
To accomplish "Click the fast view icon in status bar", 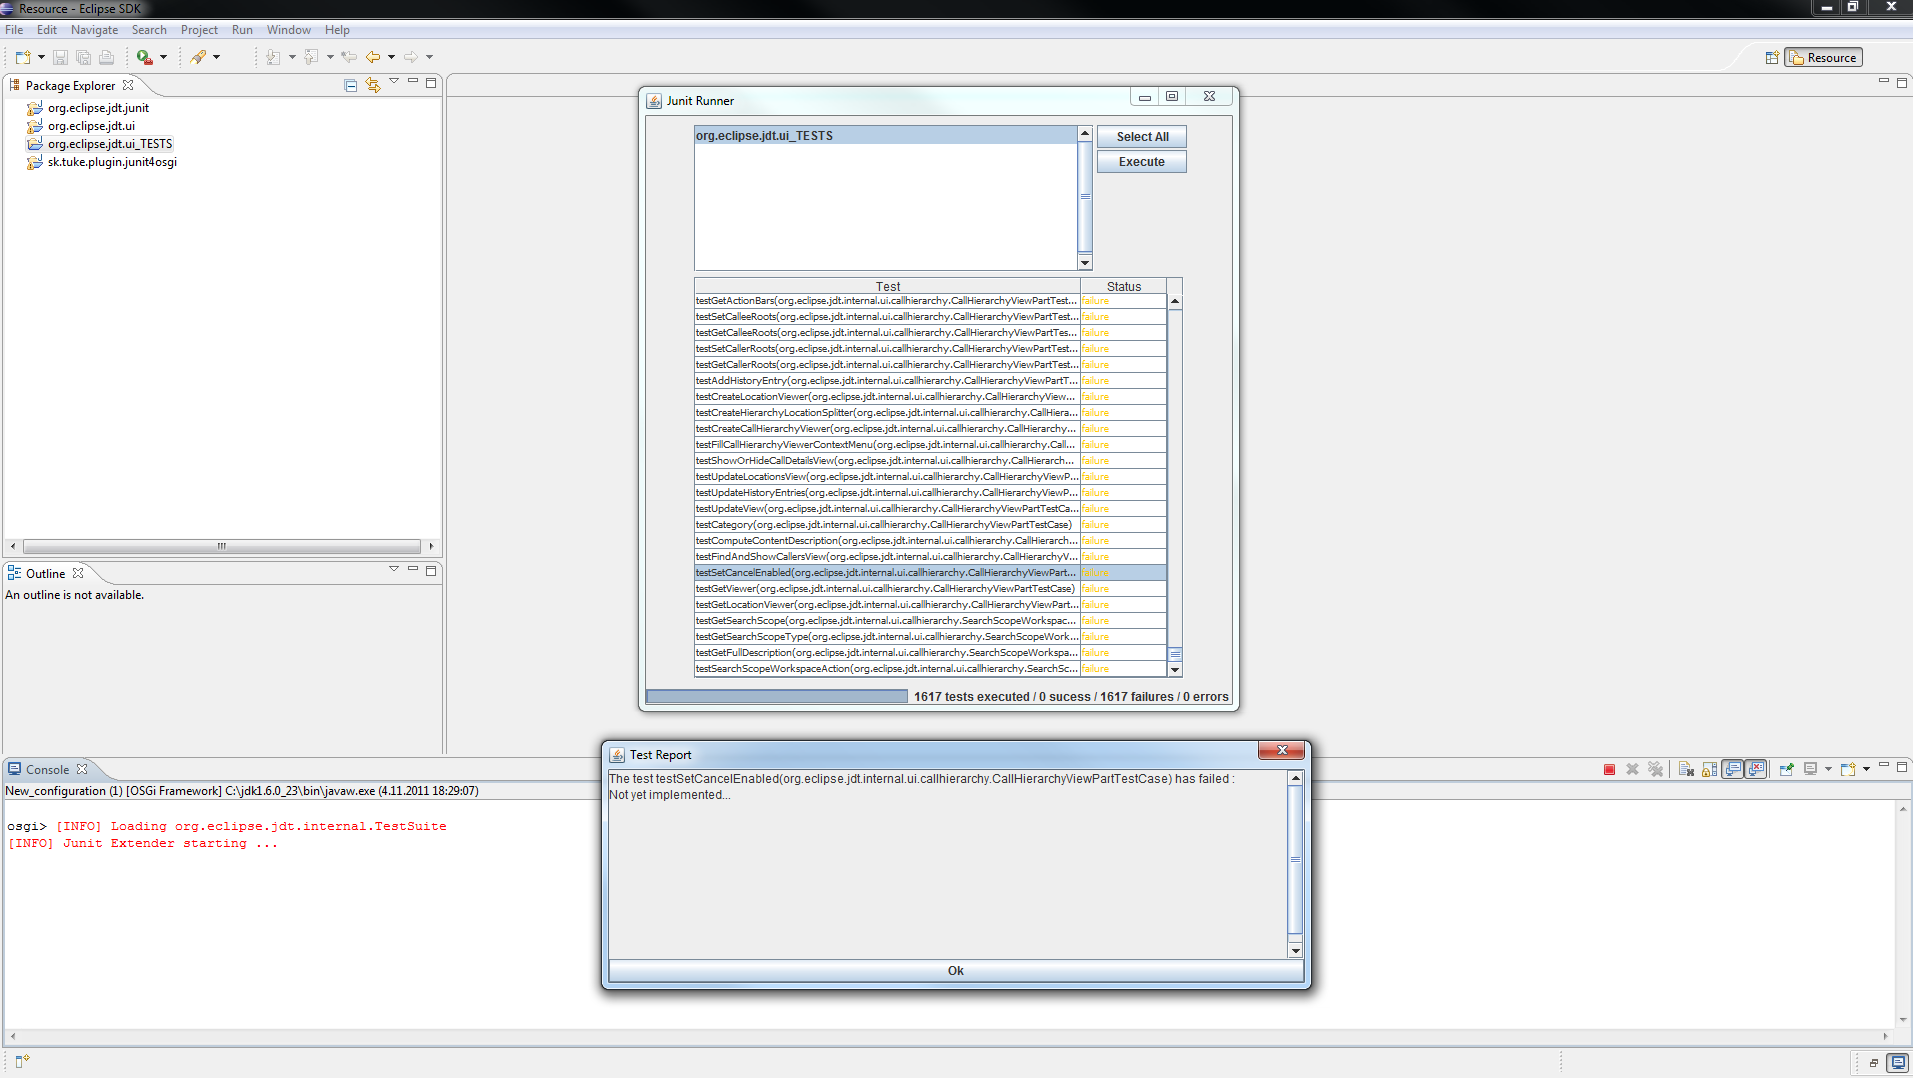I will [22, 1061].
